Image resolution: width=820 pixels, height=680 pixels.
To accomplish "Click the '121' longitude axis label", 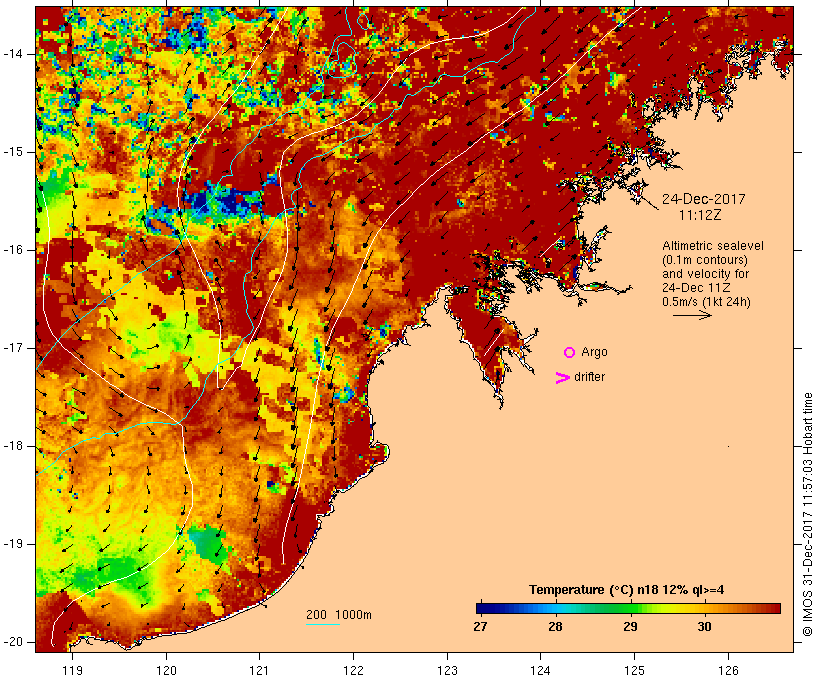I will (x=259, y=671).
